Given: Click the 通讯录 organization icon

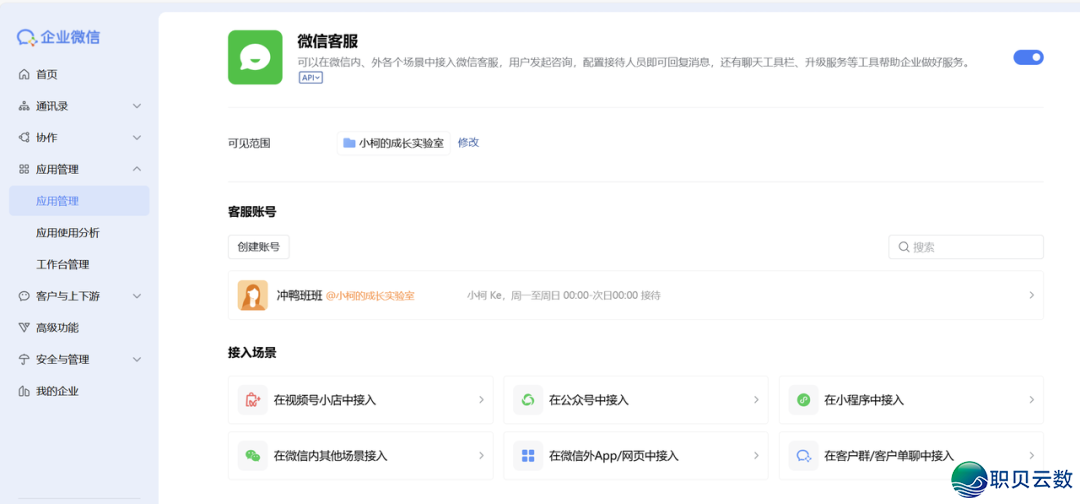Looking at the screenshot, I should click(x=24, y=106).
